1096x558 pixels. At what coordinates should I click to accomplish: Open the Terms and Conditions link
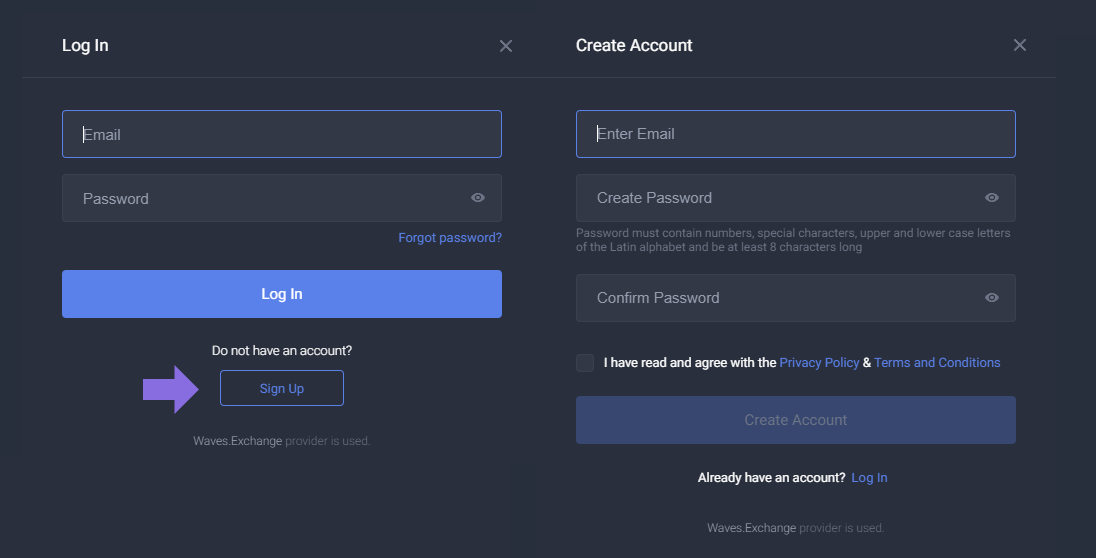pyautogui.click(x=937, y=363)
